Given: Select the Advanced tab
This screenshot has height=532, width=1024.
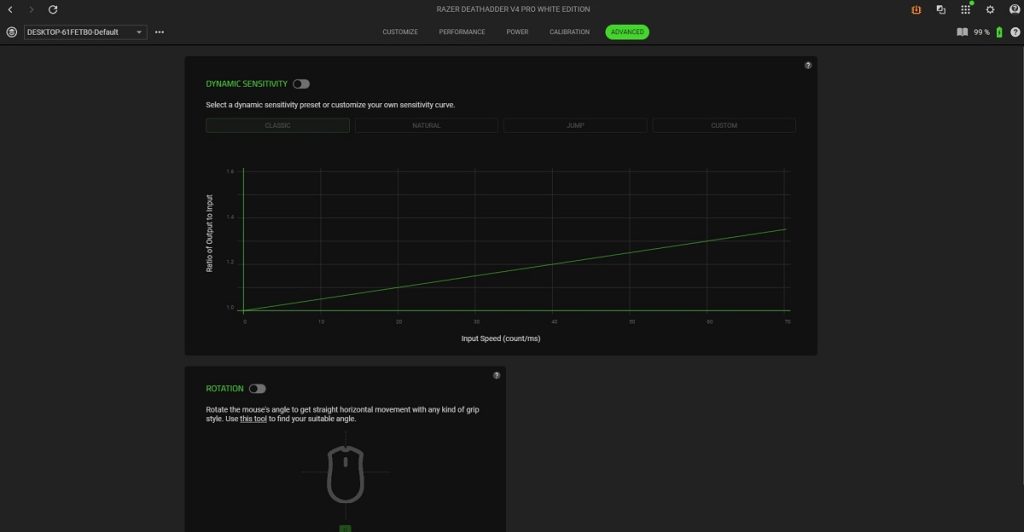Looking at the screenshot, I should [627, 32].
